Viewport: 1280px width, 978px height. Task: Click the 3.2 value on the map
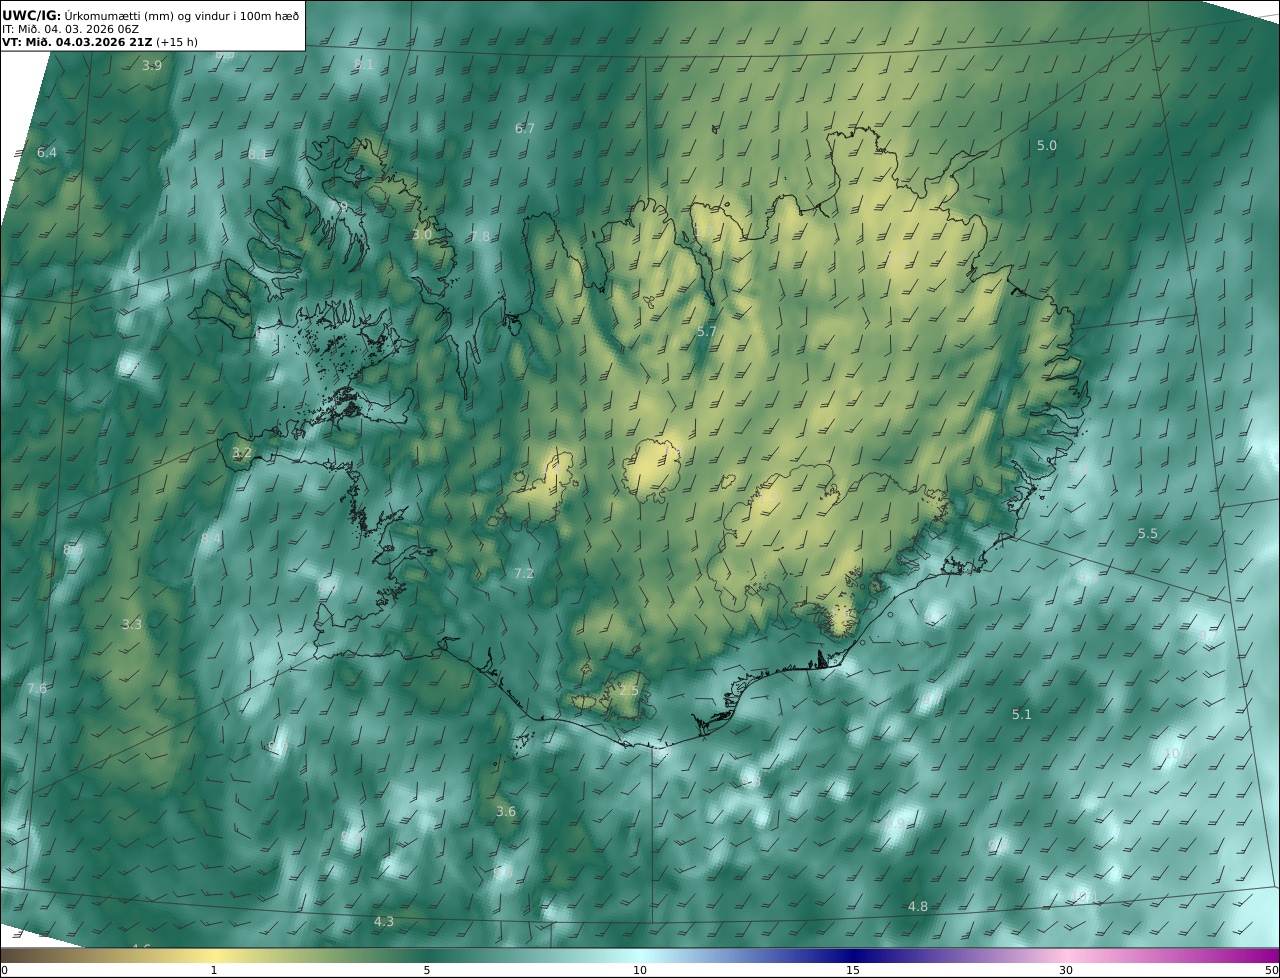tap(242, 453)
